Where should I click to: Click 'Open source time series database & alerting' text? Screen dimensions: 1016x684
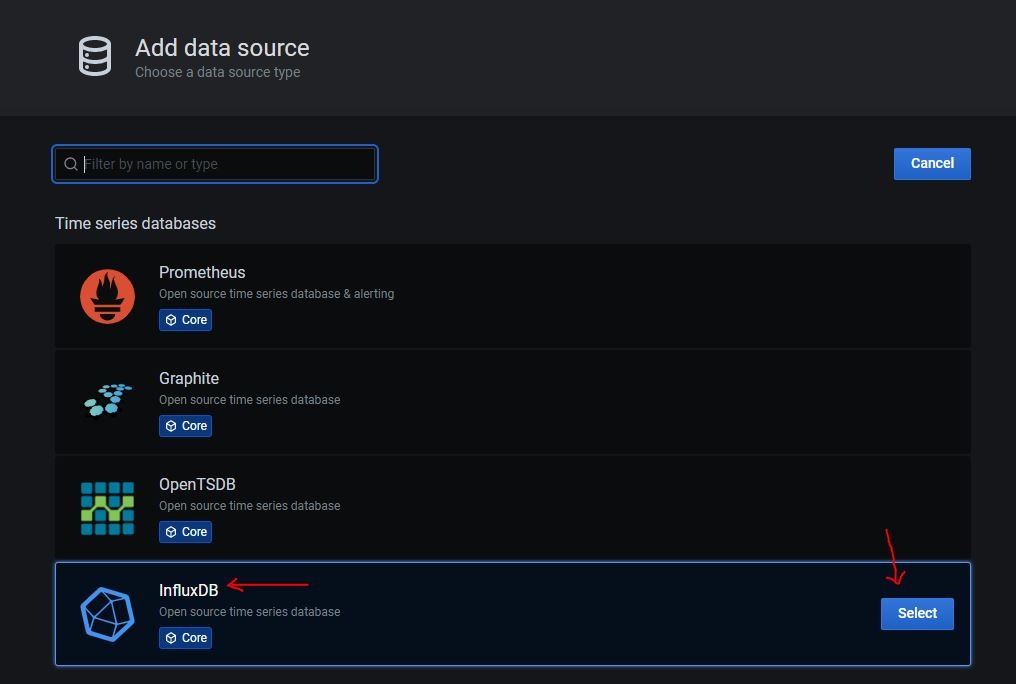(277, 293)
